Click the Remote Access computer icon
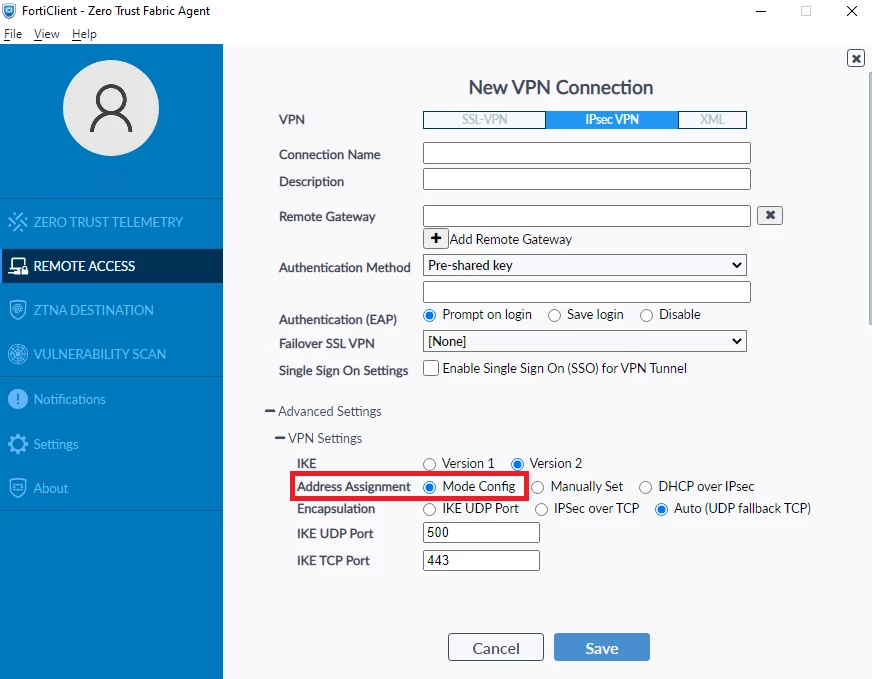 [18, 266]
